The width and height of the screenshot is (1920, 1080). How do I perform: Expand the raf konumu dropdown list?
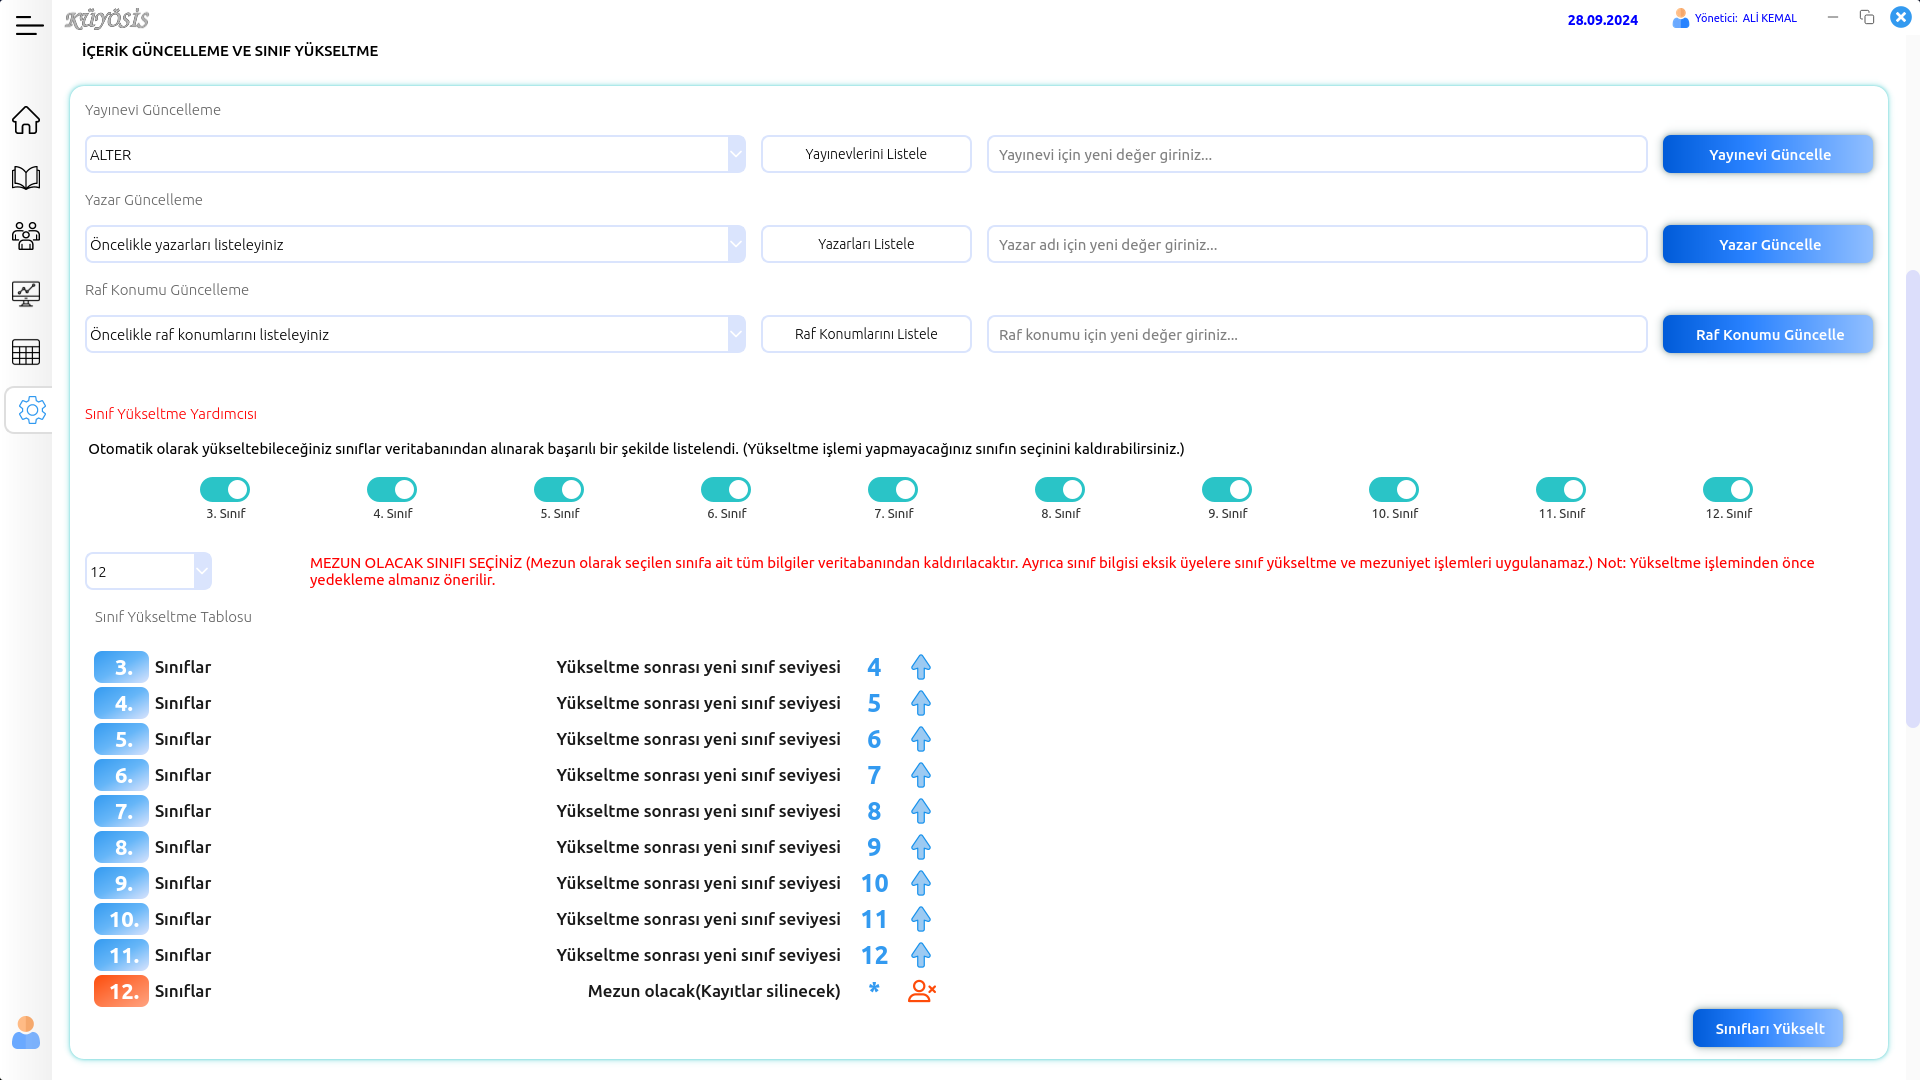point(736,334)
